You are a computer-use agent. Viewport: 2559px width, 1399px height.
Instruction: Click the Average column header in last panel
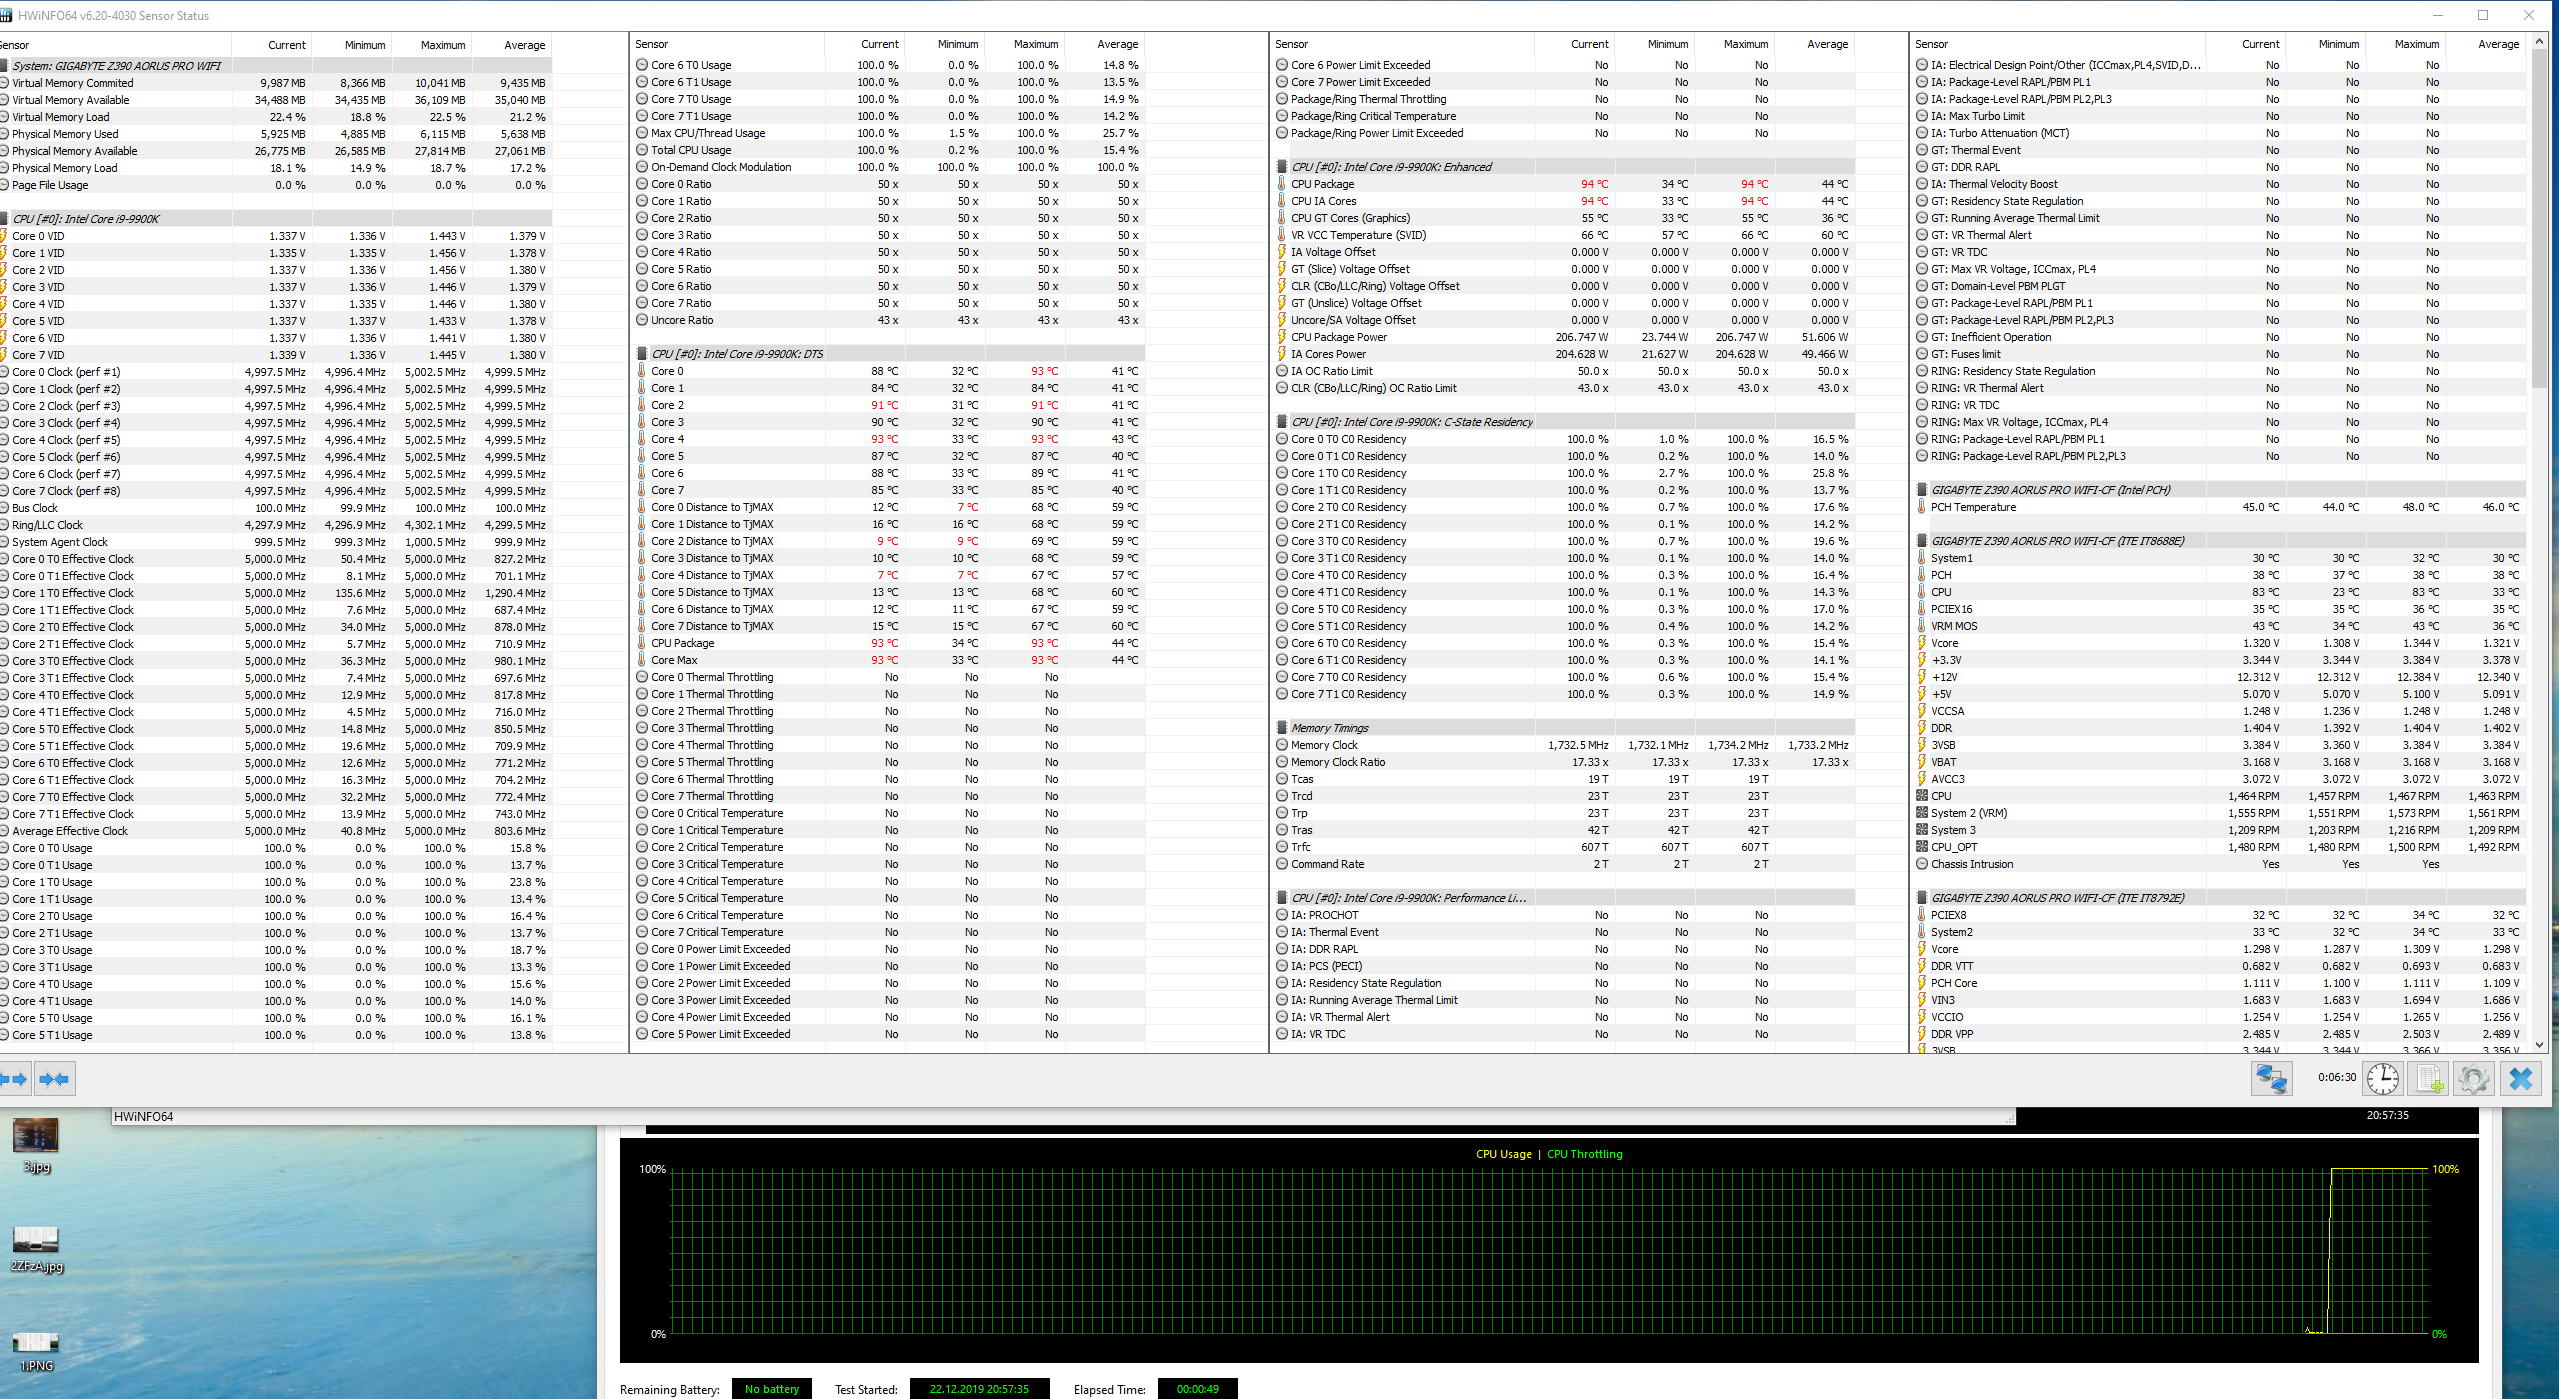point(2497,44)
